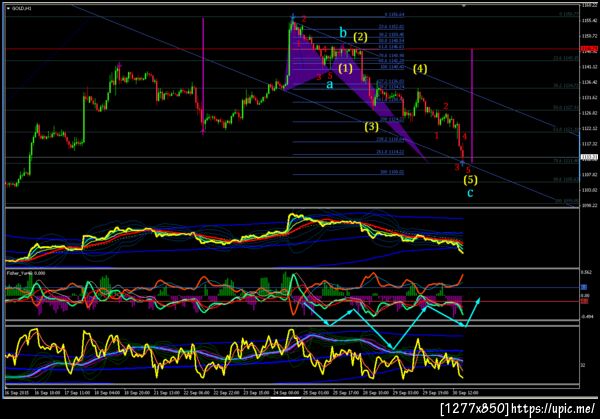Click the 1126.82 price scale value
This screenshot has height=419, width=600.
589,113
